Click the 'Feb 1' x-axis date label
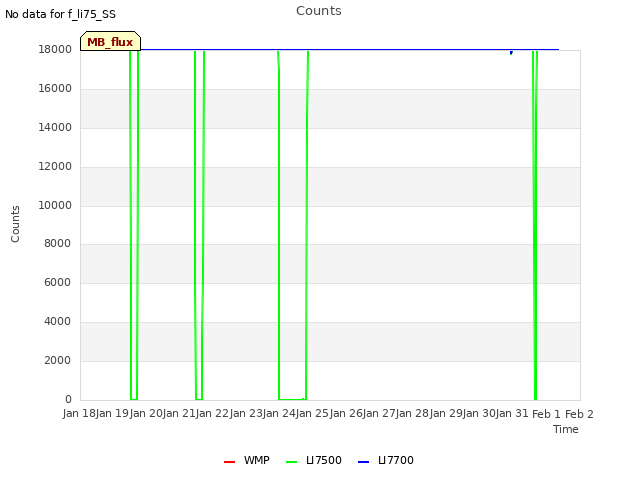Viewport: 640px width, 480px height. [546, 414]
